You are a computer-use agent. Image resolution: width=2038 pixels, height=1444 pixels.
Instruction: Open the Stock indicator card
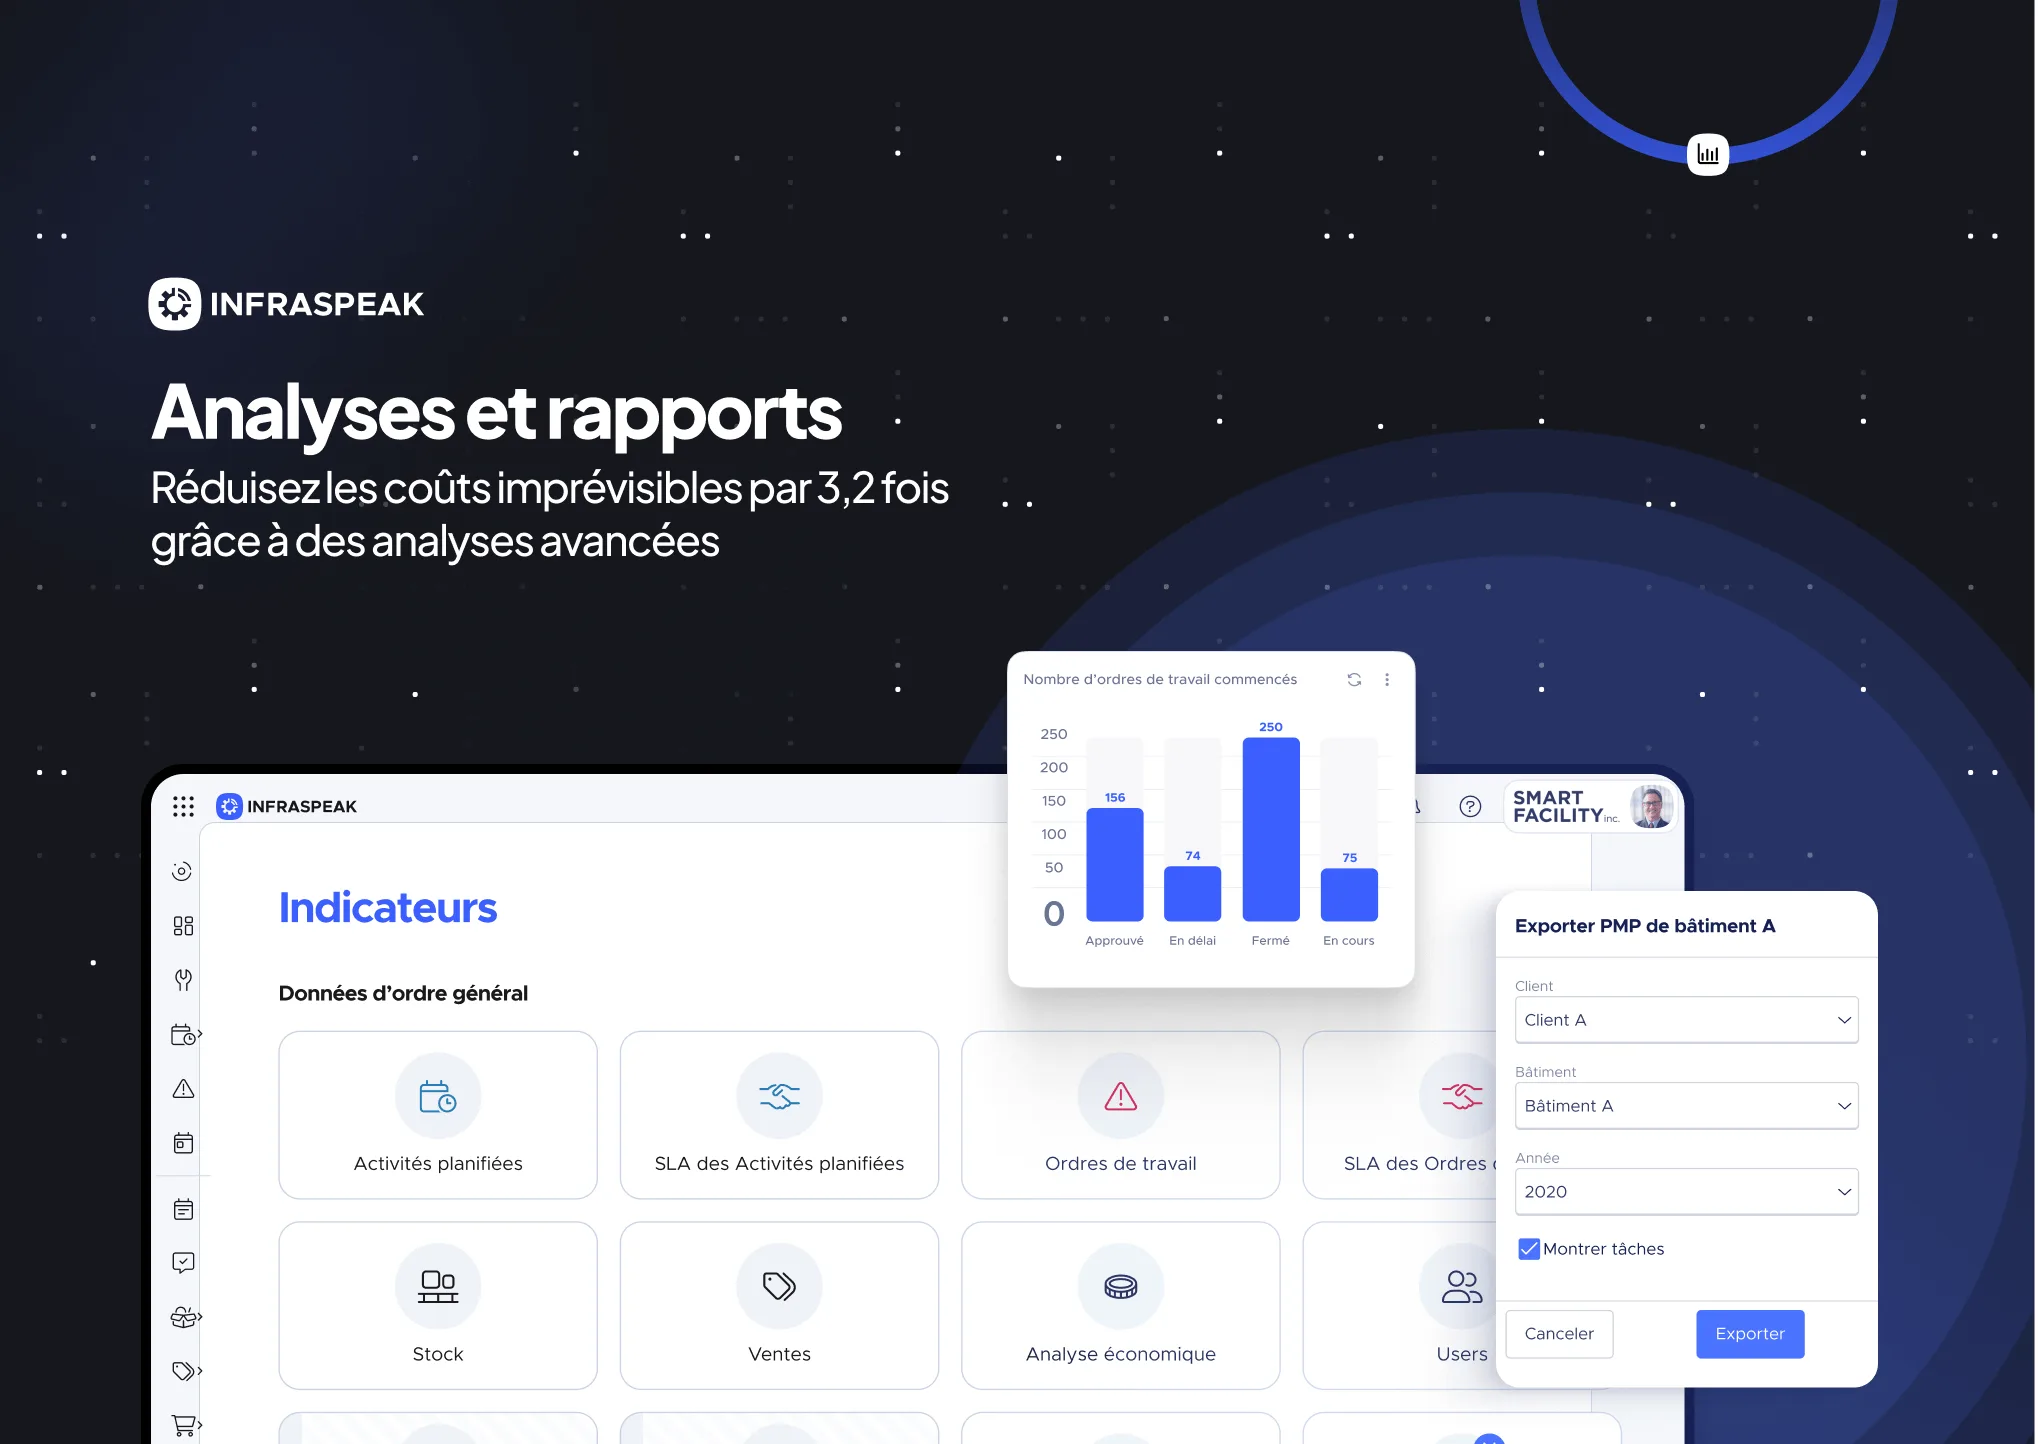438,1305
